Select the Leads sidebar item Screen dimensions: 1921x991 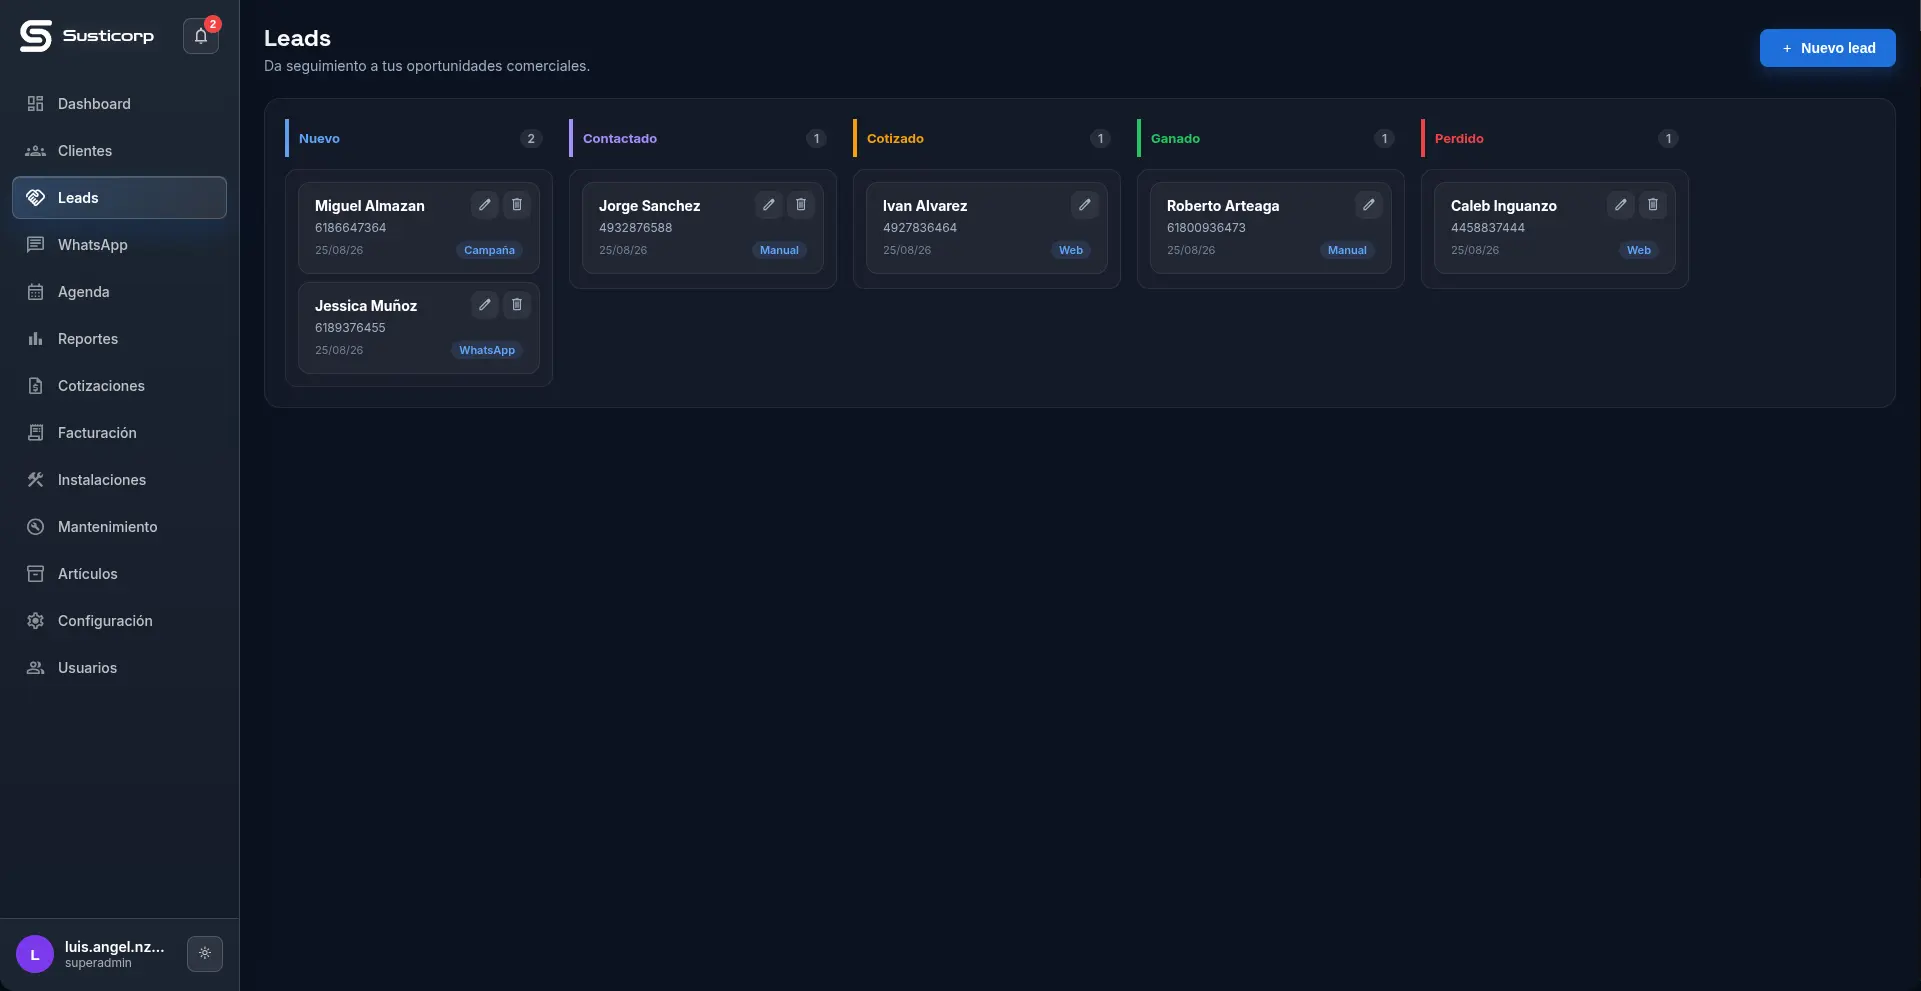pyautogui.click(x=119, y=198)
